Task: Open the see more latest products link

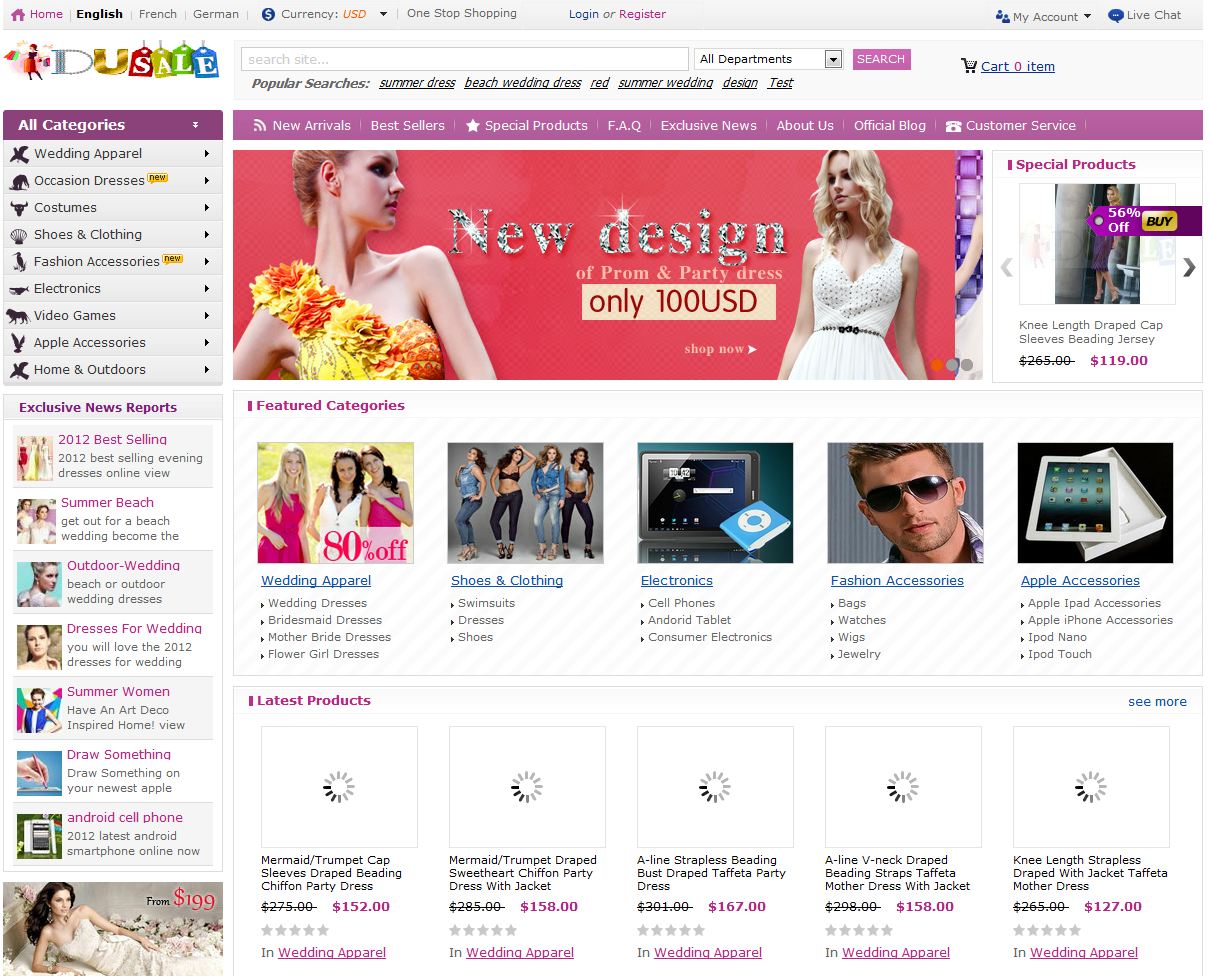Action: pyautogui.click(x=1157, y=702)
